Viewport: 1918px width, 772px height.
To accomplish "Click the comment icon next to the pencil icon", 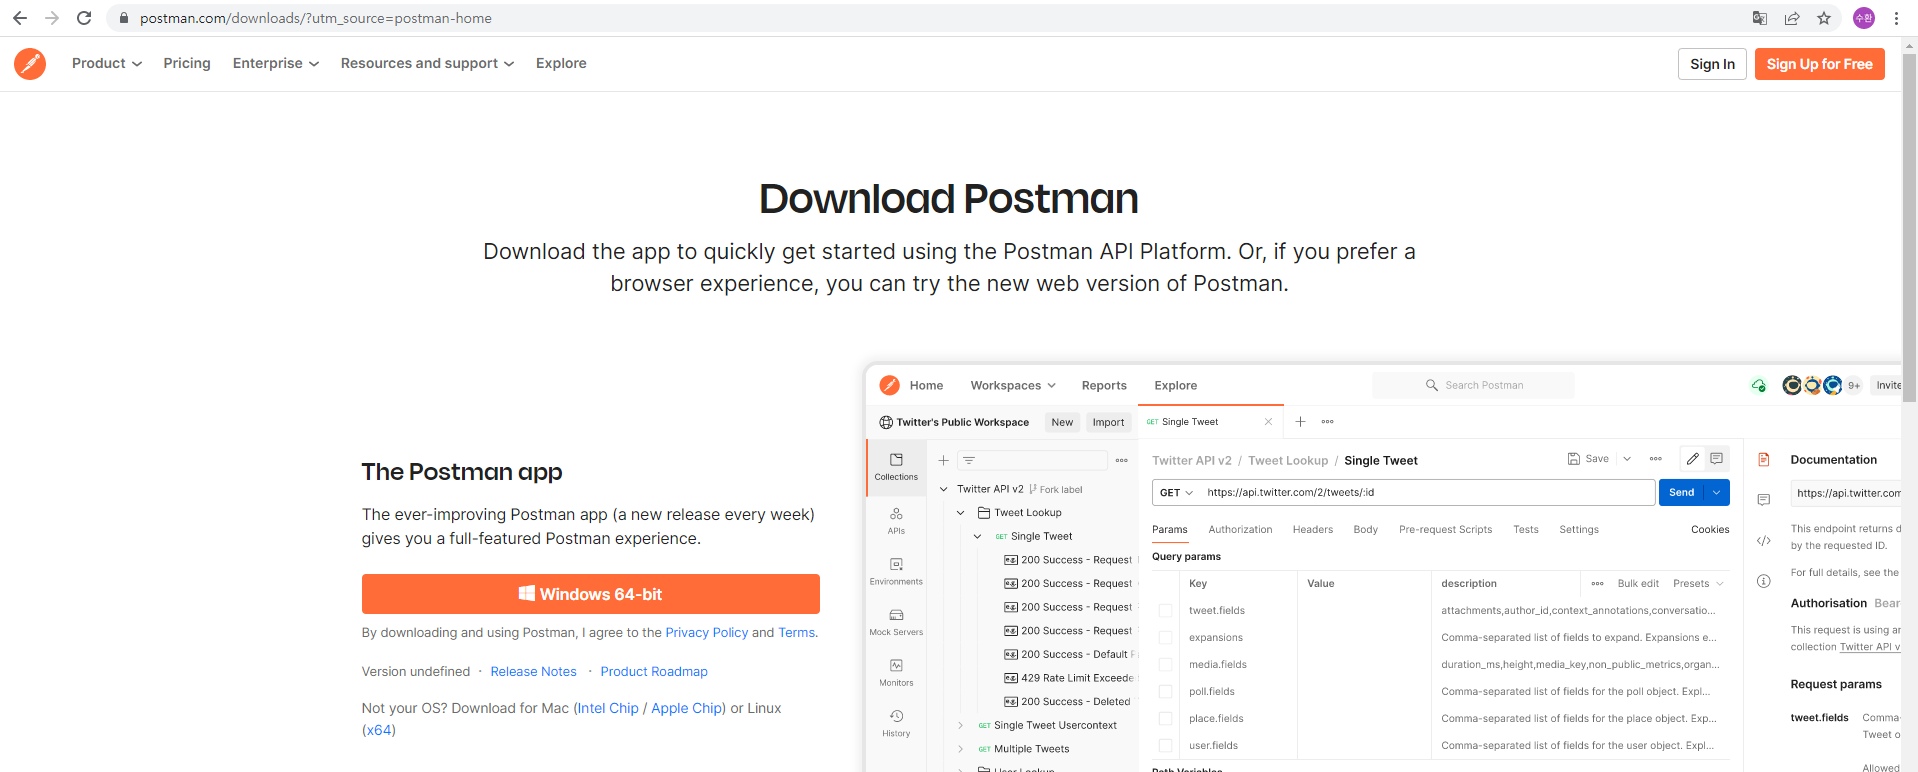I will coord(1716,459).
